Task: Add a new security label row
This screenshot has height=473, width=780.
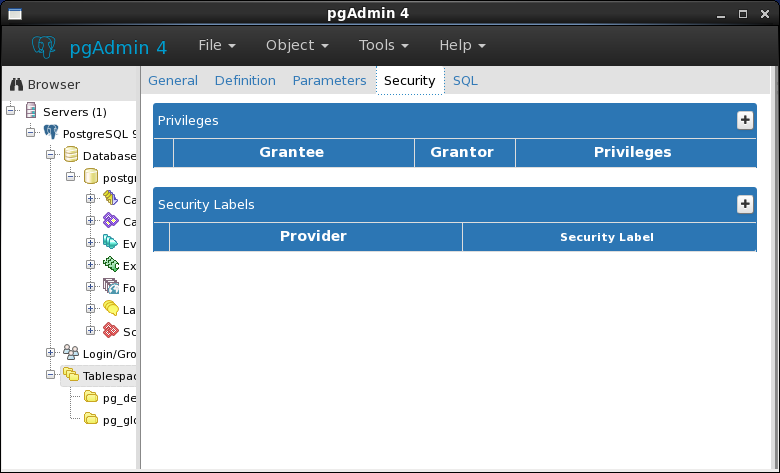Action: pyautogui.click(x=745, y=204)
